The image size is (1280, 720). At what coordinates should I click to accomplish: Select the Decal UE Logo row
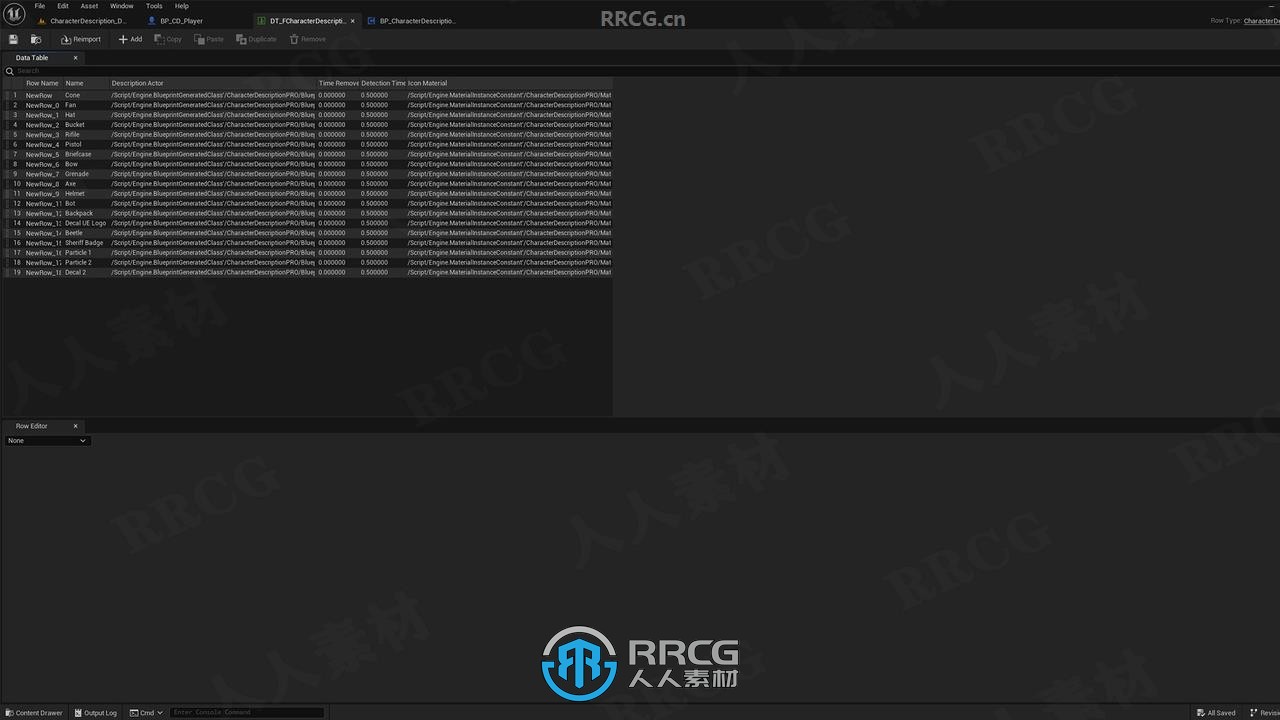[308, 223]
